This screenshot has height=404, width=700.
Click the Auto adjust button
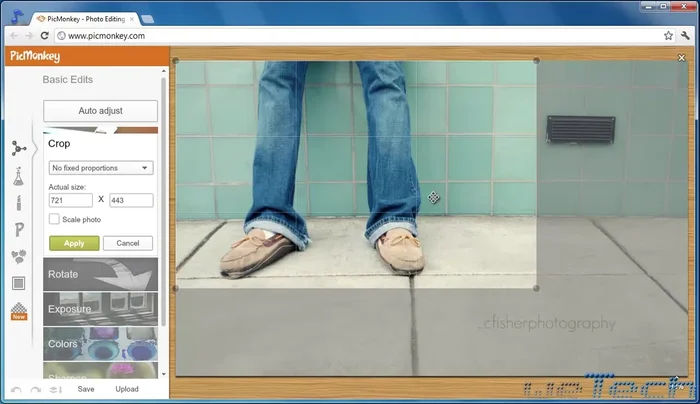click(100, 111)
